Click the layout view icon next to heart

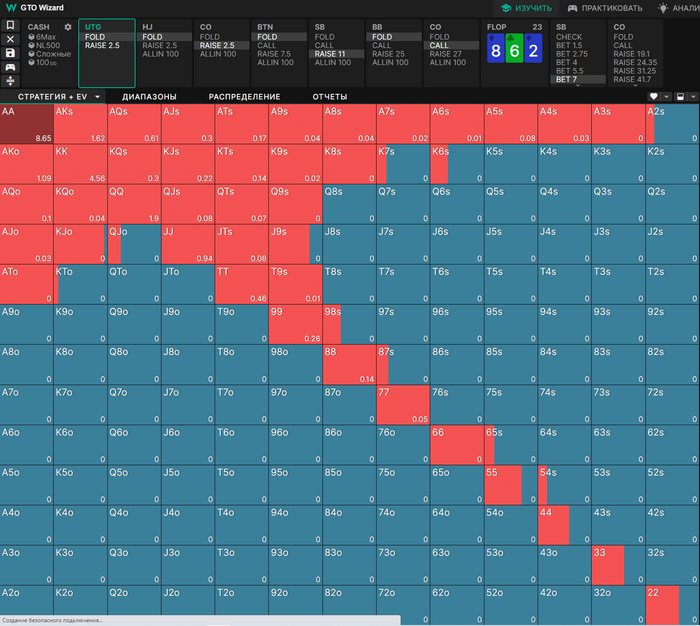pyautogui.click(x=680, y=96)
